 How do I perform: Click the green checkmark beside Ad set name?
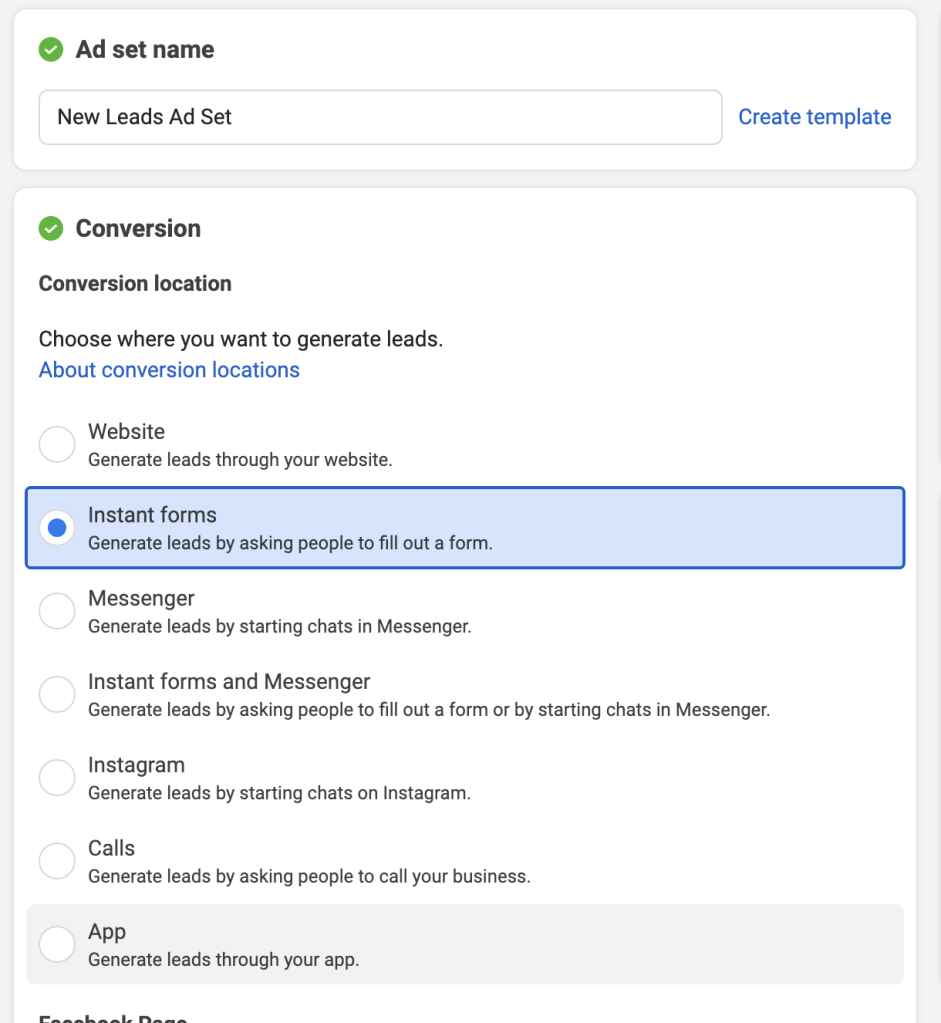coord(51,49)
